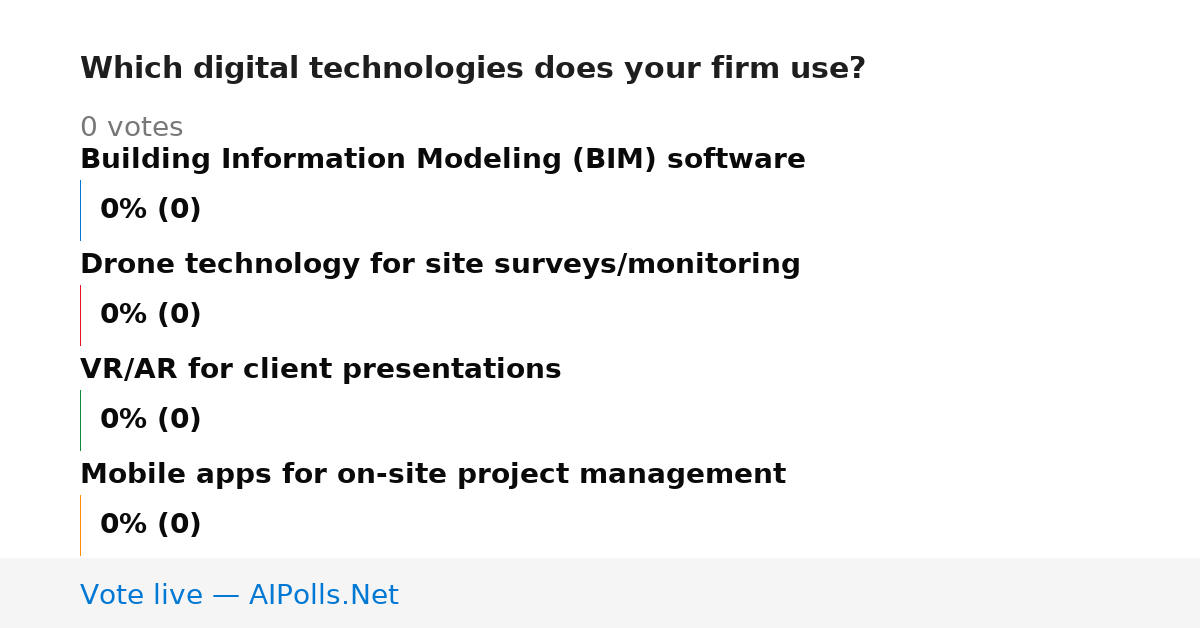Click the (BIM) abbreviation in first option
This screenshot has height=628, width=1200.
(614, 160)
